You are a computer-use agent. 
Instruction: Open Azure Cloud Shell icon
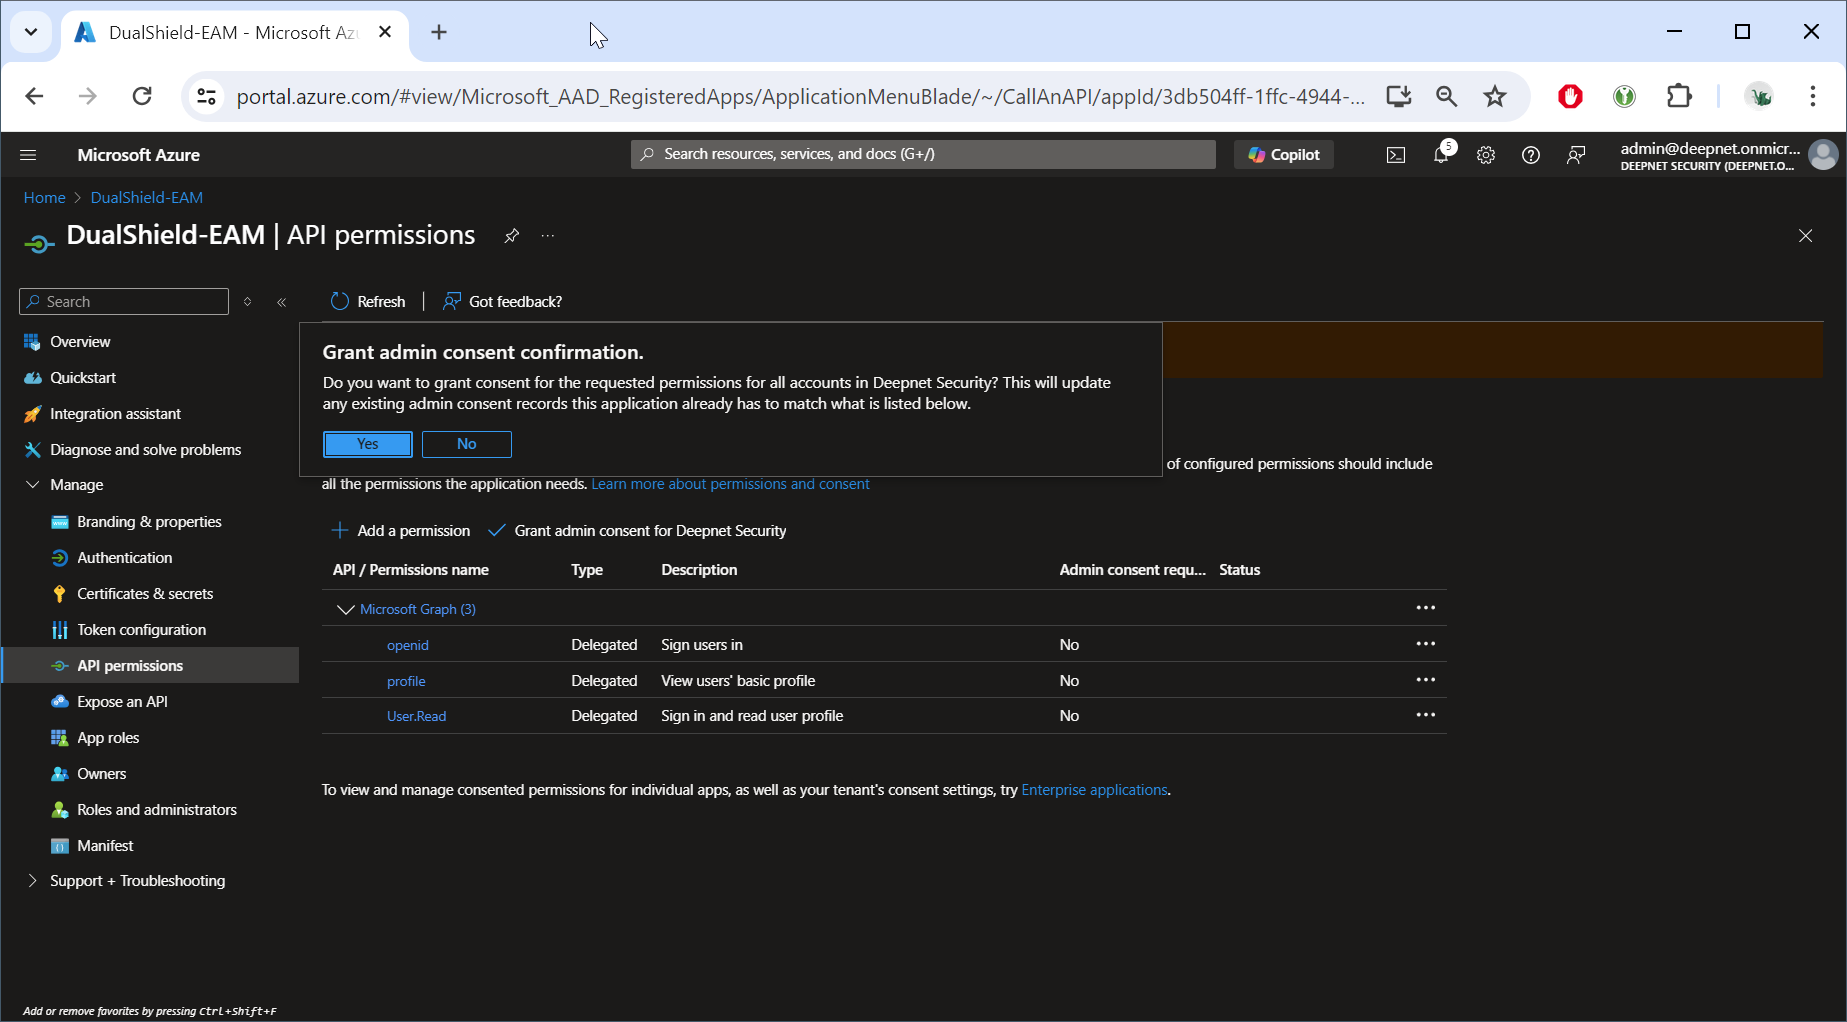(1395, 155)
